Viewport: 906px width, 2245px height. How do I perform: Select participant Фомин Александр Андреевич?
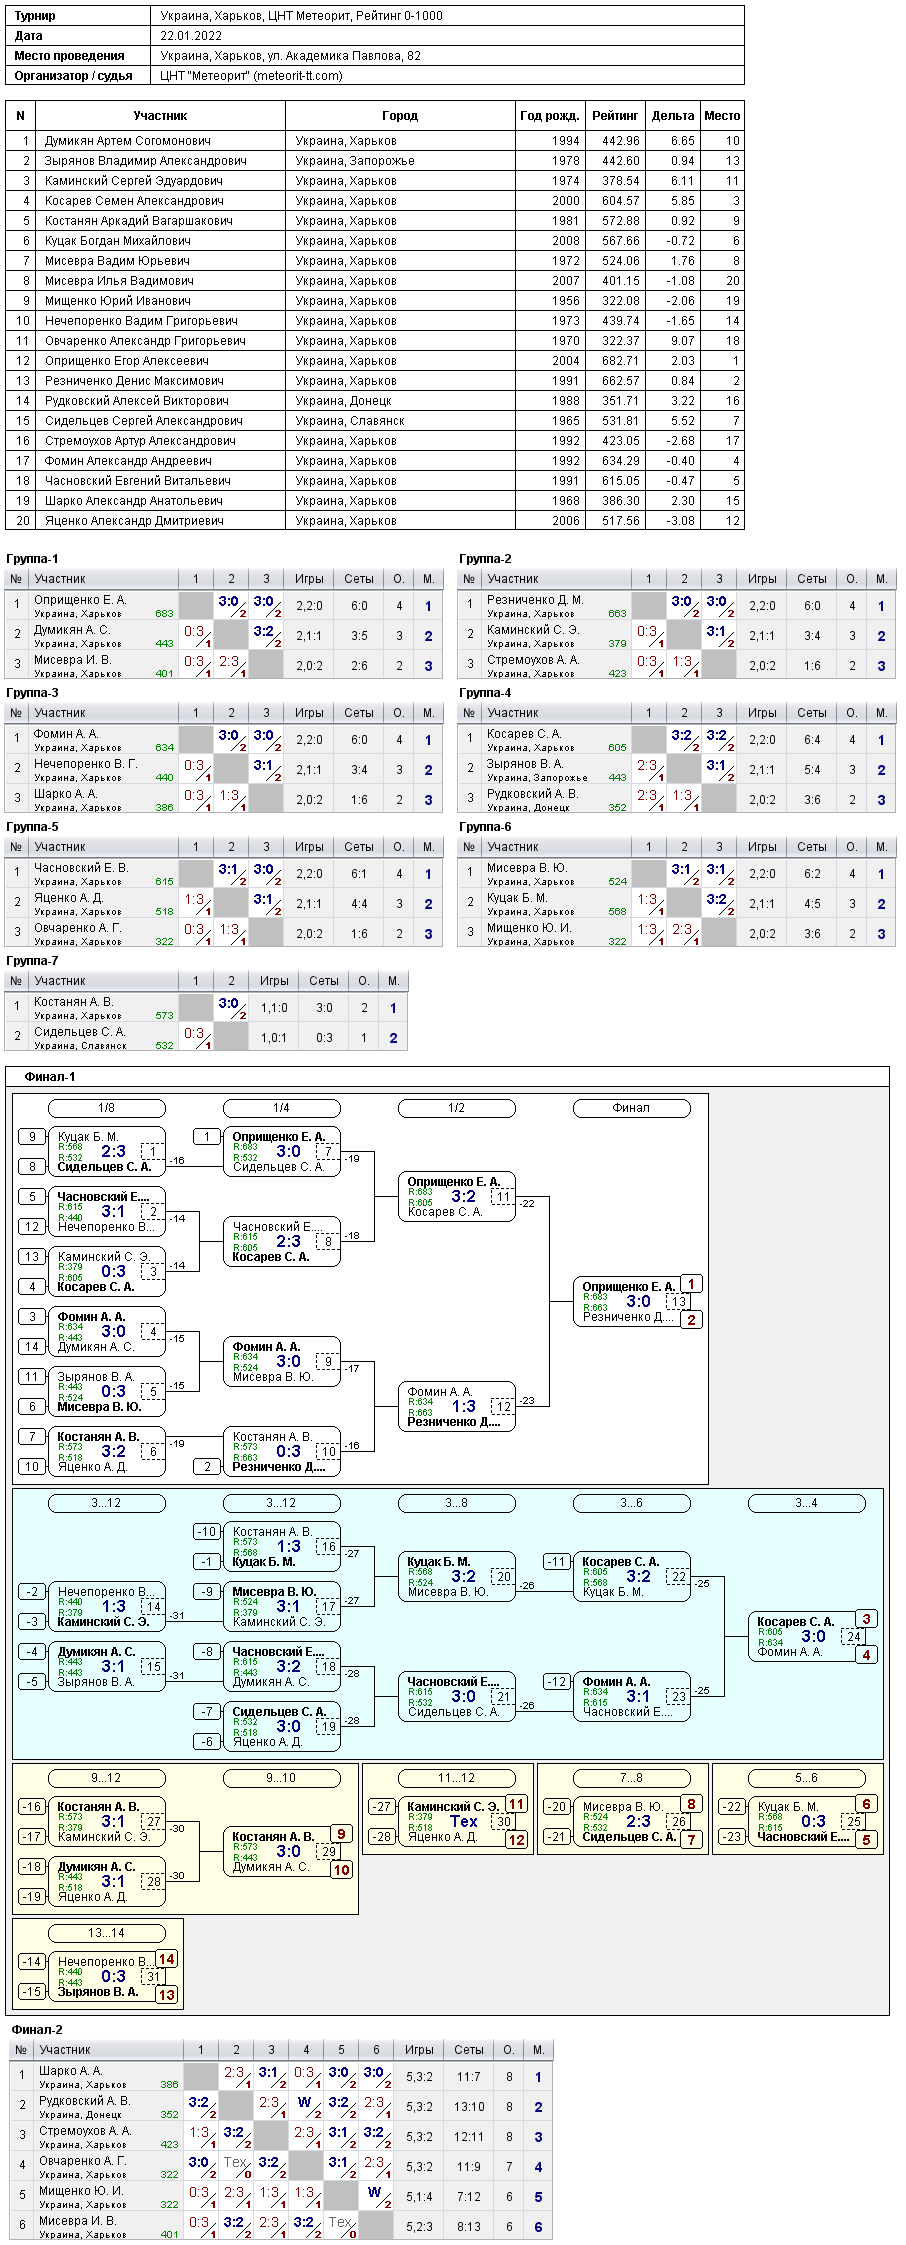[128, 461]
